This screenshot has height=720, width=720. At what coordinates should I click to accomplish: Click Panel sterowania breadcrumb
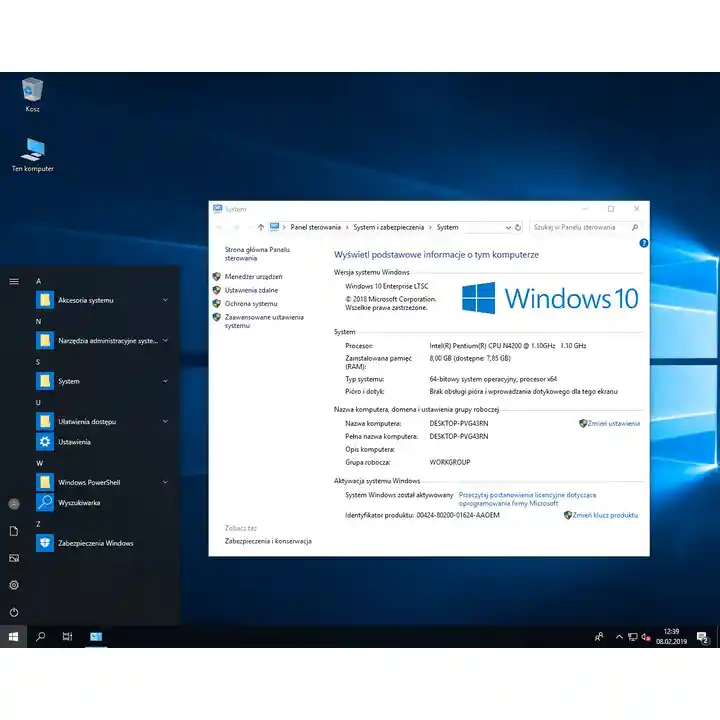(x=315, y=227)
